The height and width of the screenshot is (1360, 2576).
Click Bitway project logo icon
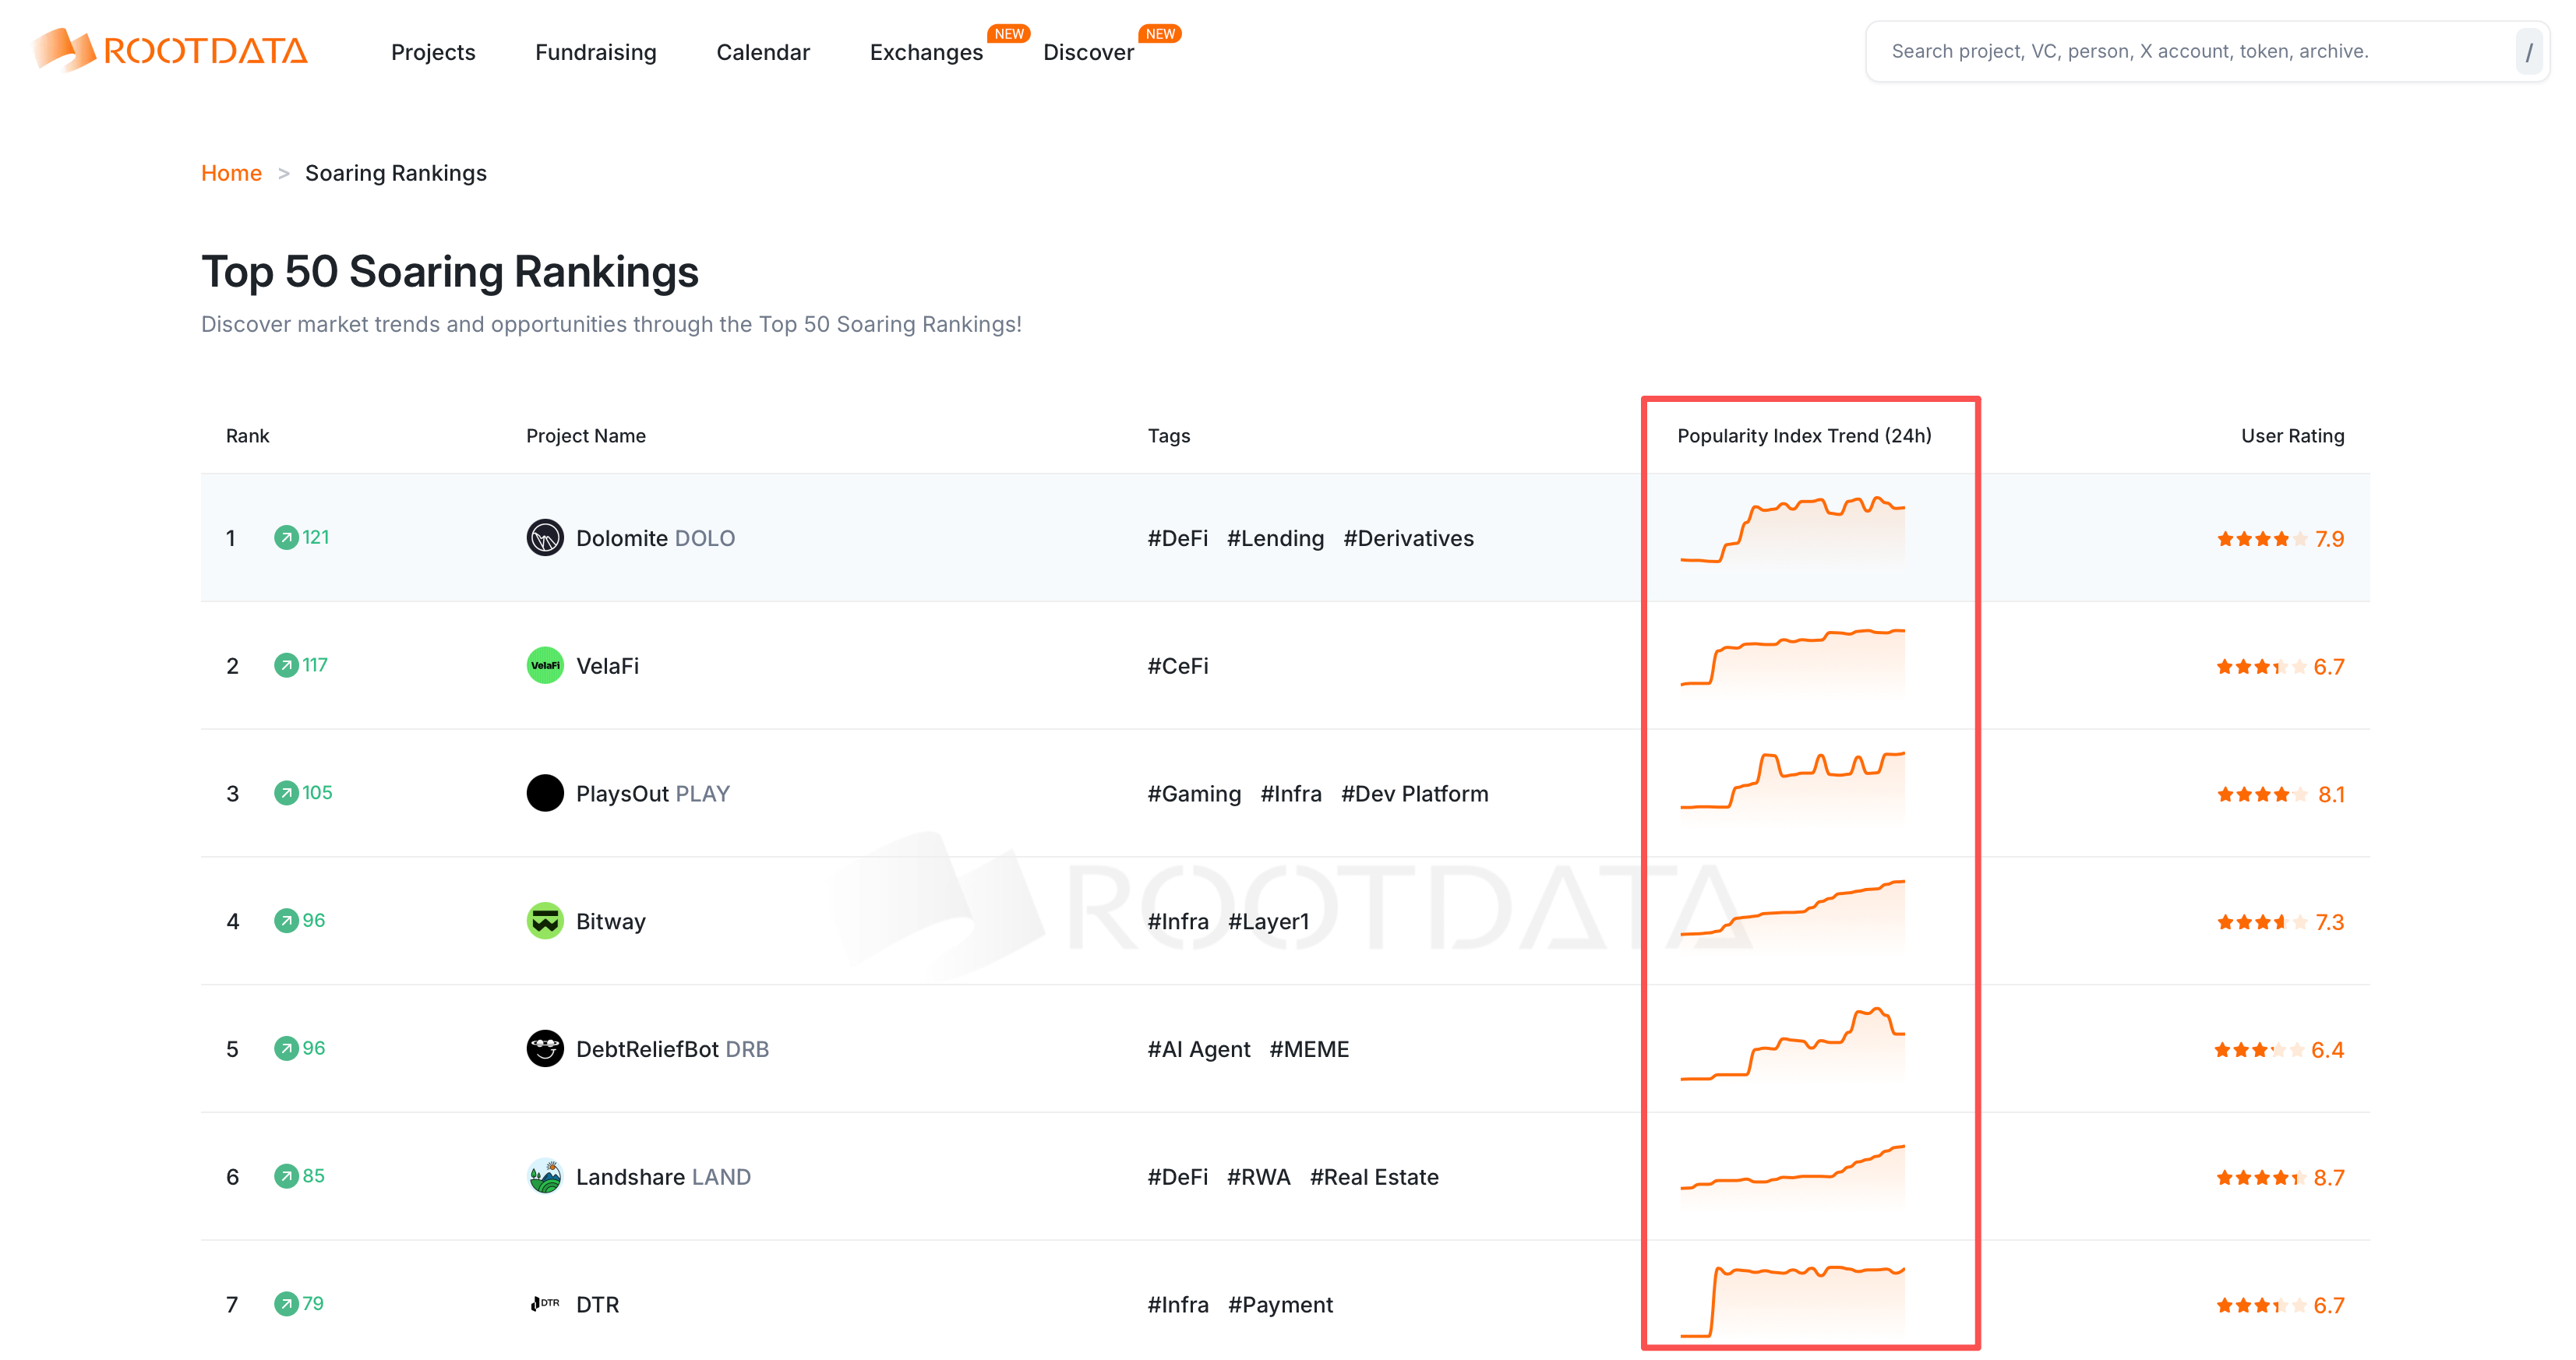click(545, 921)
